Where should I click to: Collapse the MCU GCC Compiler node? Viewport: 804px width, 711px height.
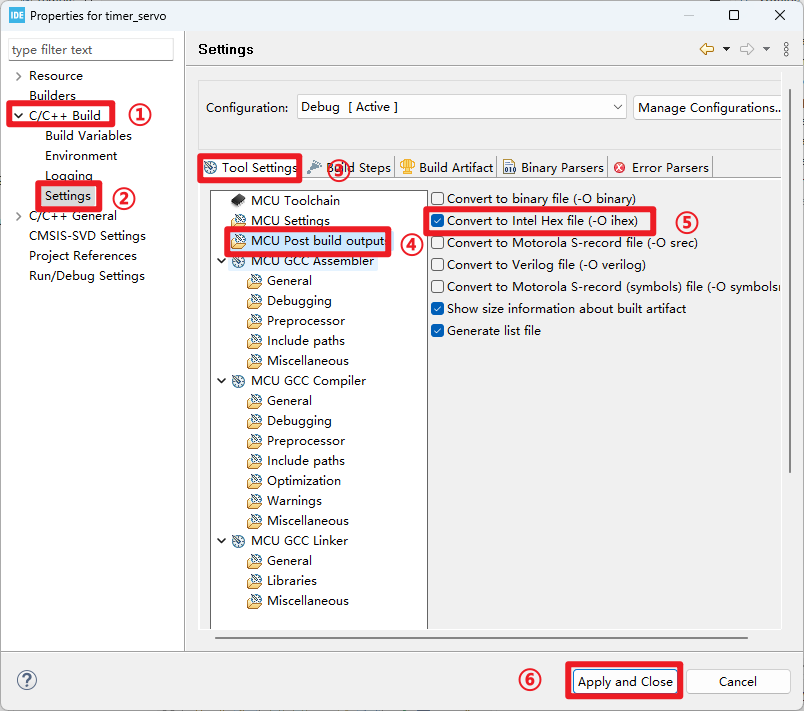coord(222,381)
